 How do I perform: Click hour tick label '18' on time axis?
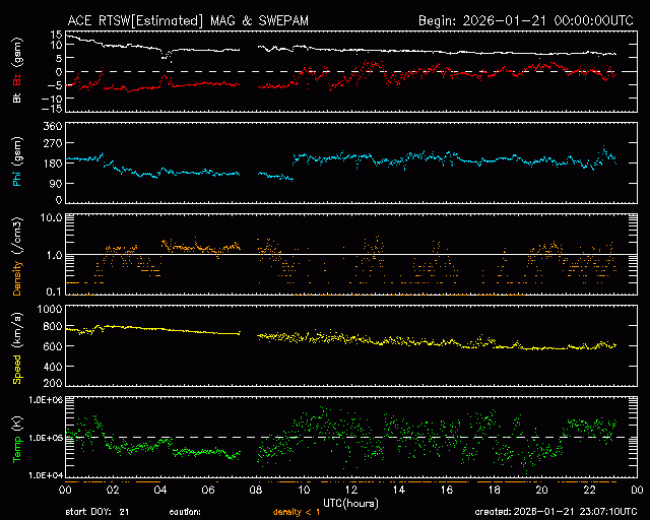tap(494, 490)
